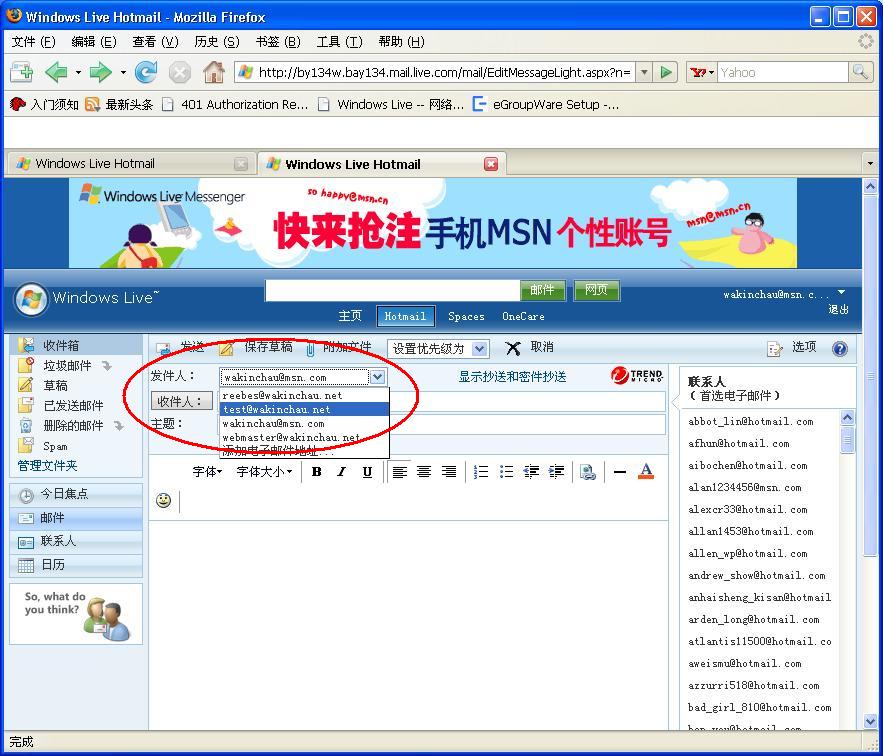Click the Firefox Back arrow button
This screenshot has height=756, width=883.
click(x=56, y=72)
